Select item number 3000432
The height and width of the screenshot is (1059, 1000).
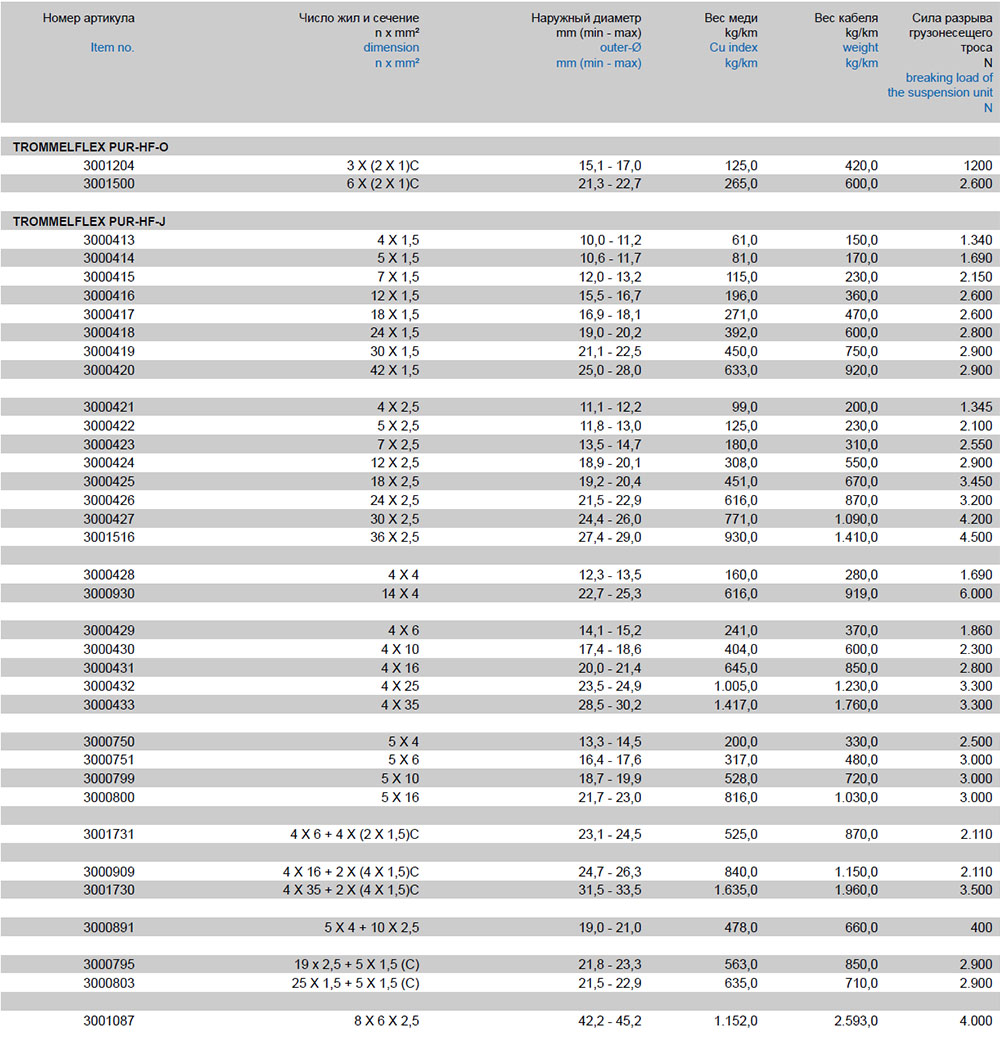(109, 686)
